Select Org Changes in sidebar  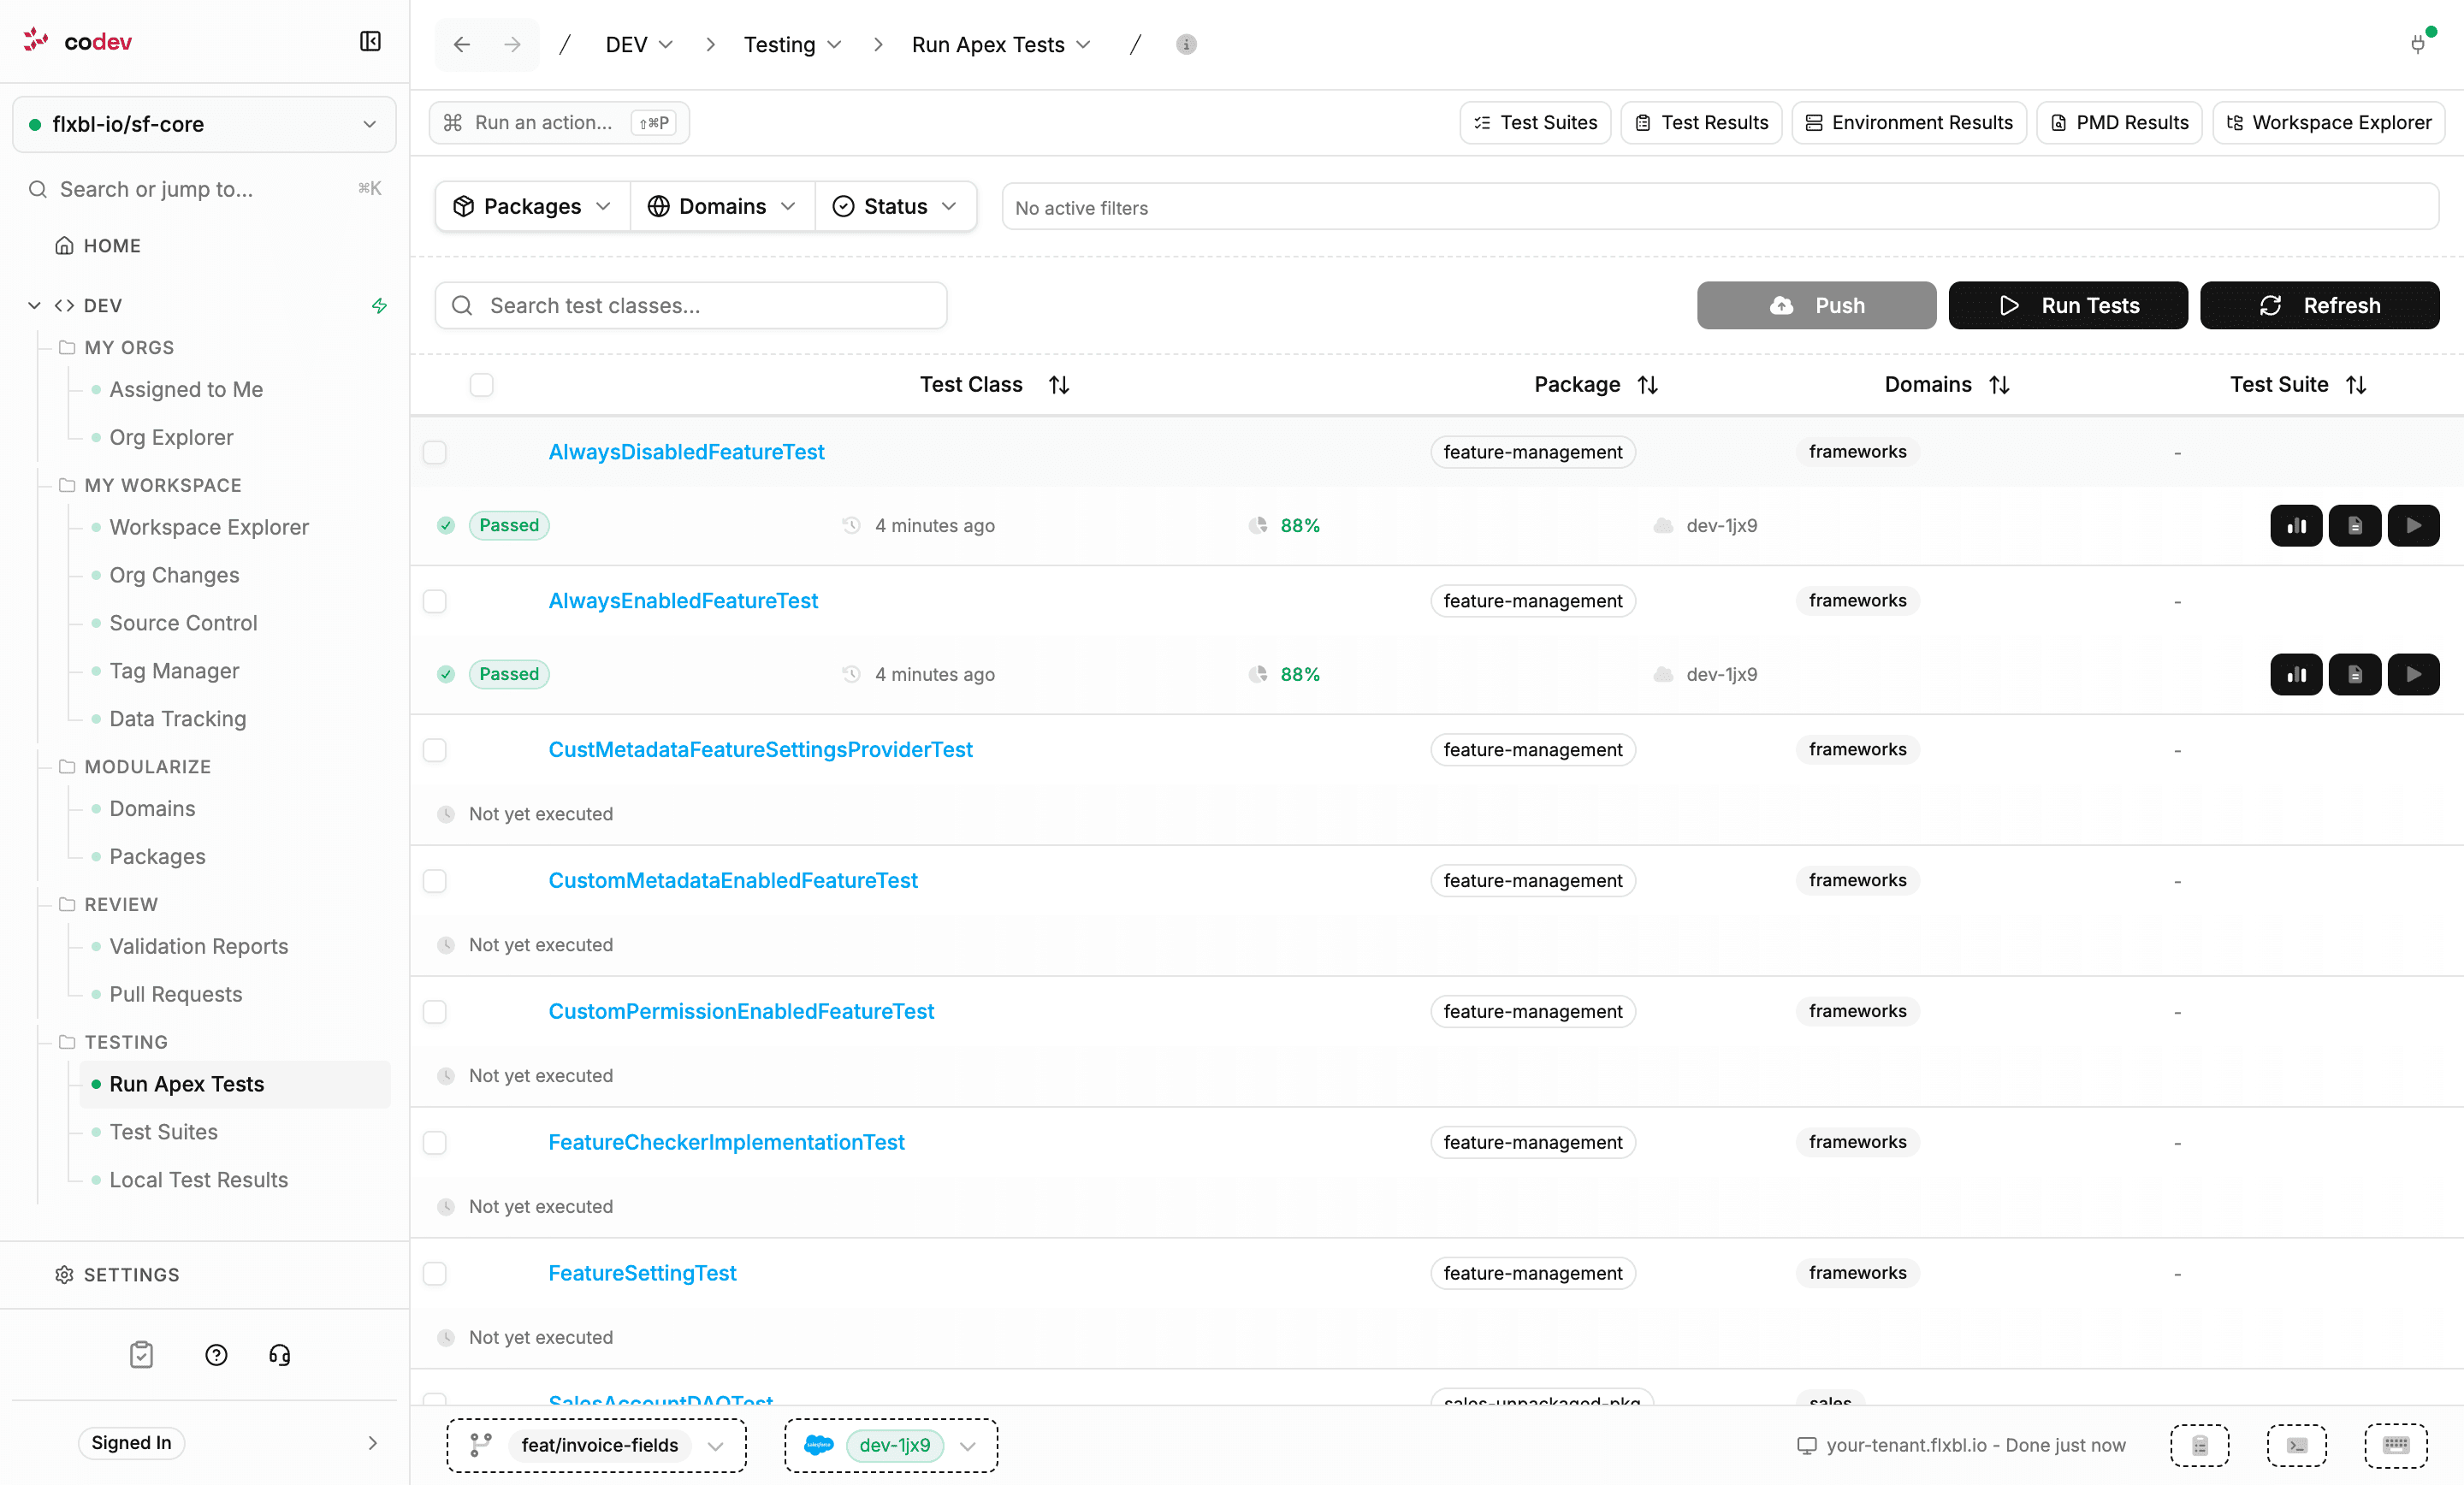(174, 575)
